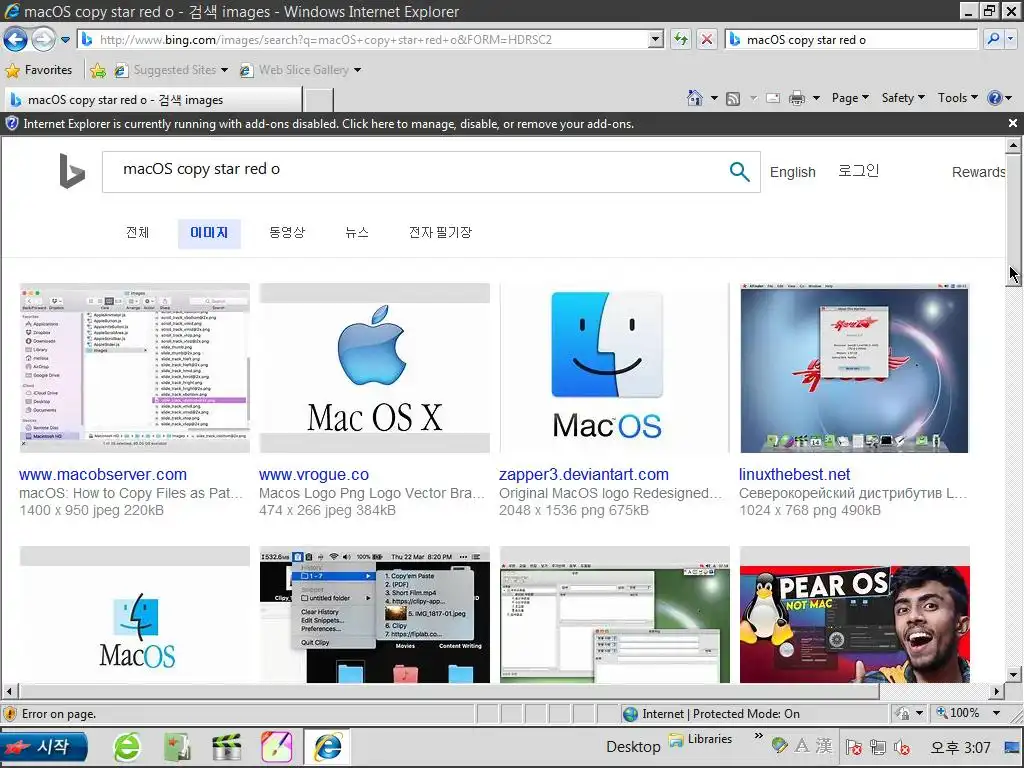
Task: Open the 전자 필기장 tab
Action: click(x=440, y=233)
